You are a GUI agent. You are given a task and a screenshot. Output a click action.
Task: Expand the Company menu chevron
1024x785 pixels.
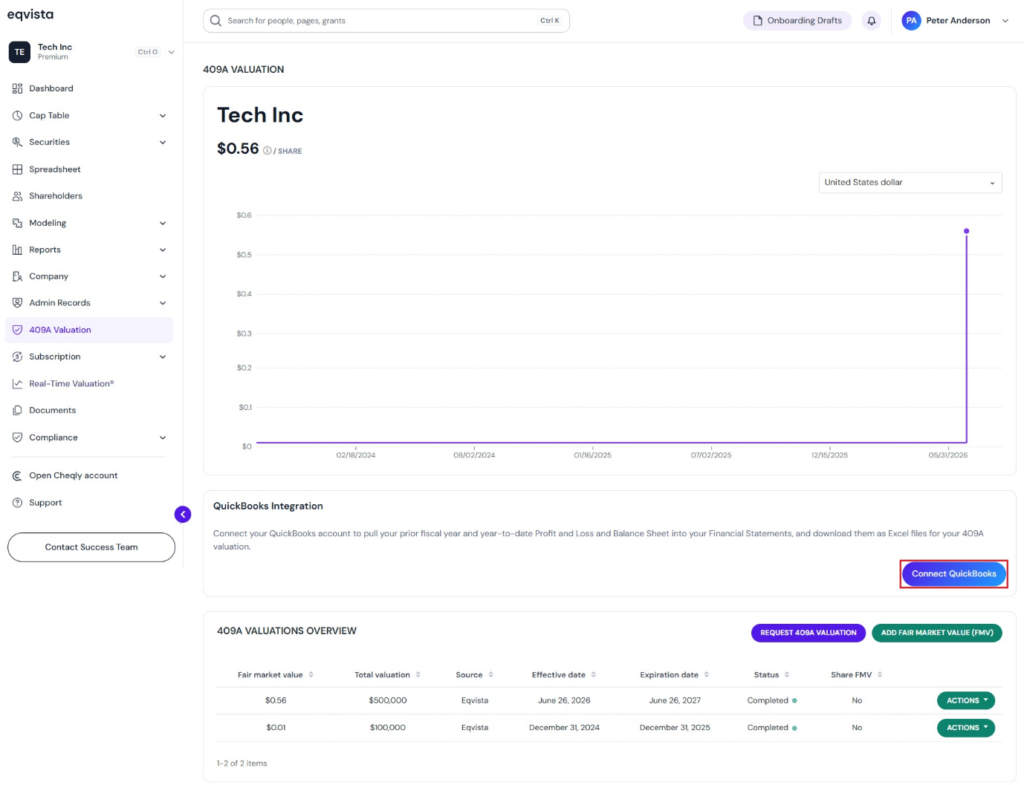click(163, 277)
